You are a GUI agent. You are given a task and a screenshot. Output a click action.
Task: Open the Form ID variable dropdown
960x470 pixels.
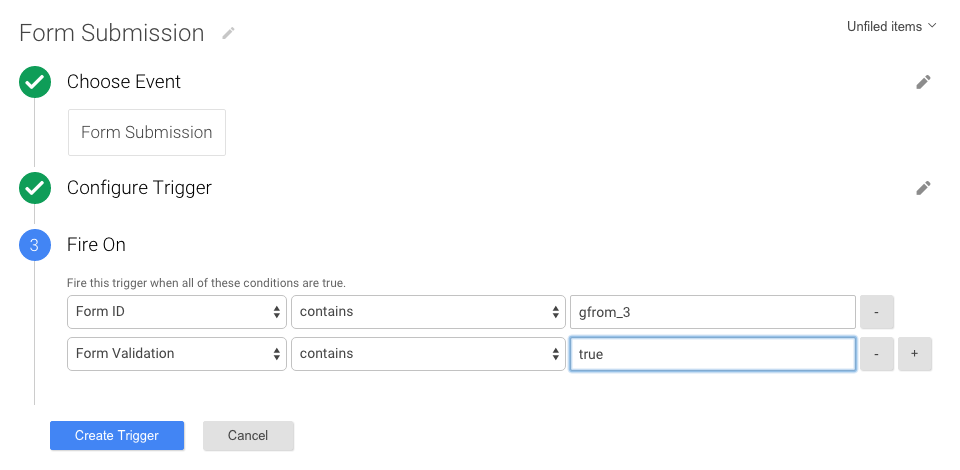pyautogui.click(x=177, y=312)
